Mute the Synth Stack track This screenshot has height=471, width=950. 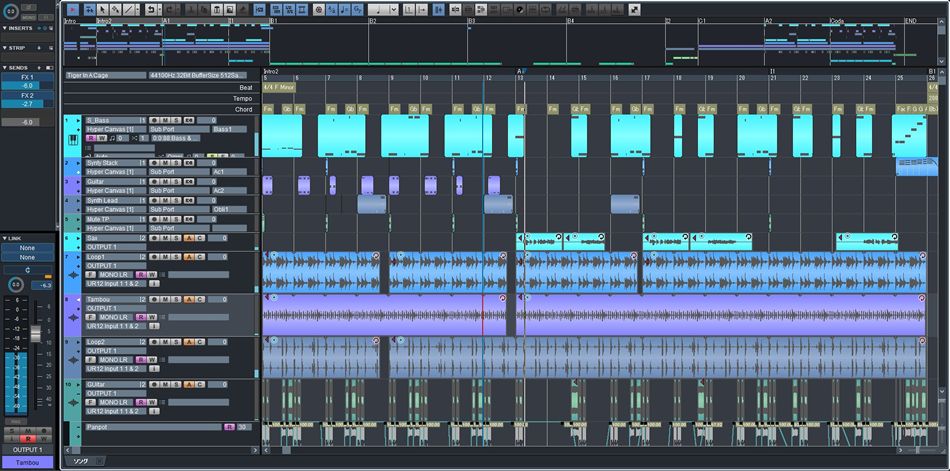pyautogui.click(x=165, y=163)
